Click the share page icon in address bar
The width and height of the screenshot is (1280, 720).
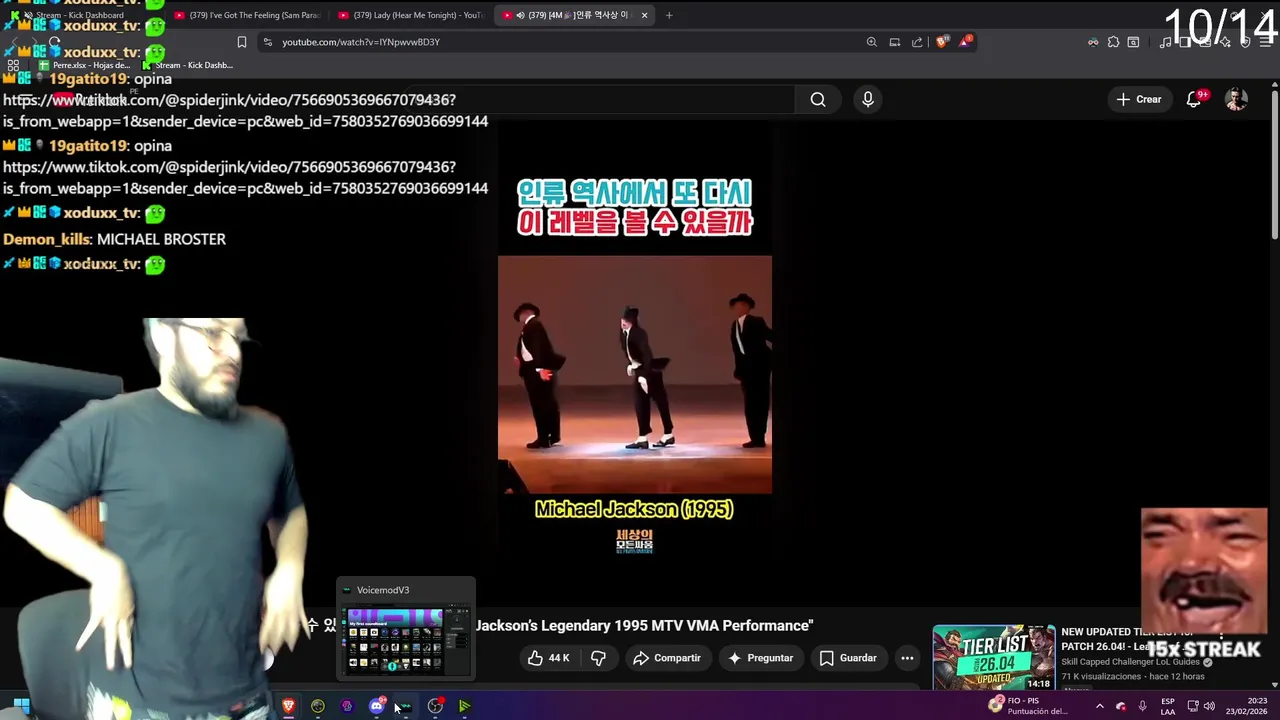click(x=917, y=42)
